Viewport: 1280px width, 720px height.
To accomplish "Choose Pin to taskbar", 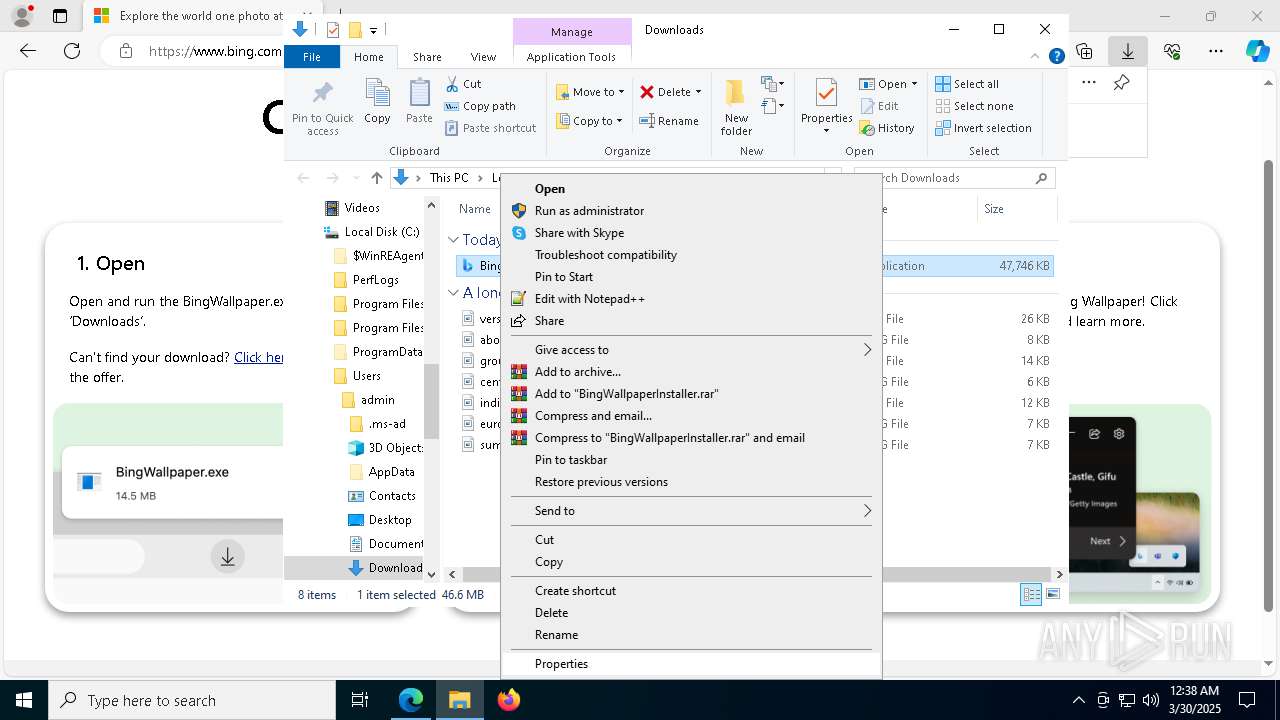I will point(691,460).
